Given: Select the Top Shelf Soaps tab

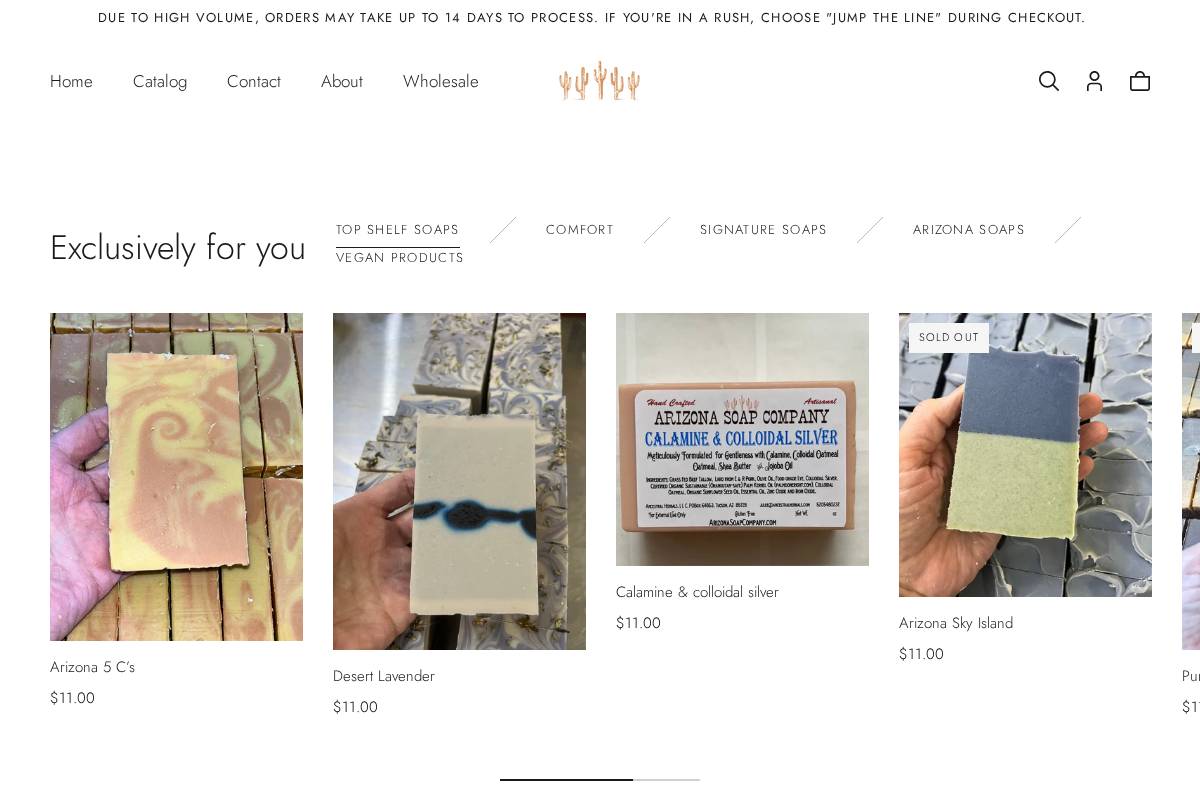Looking at the screenshot, I should point(398,230).
